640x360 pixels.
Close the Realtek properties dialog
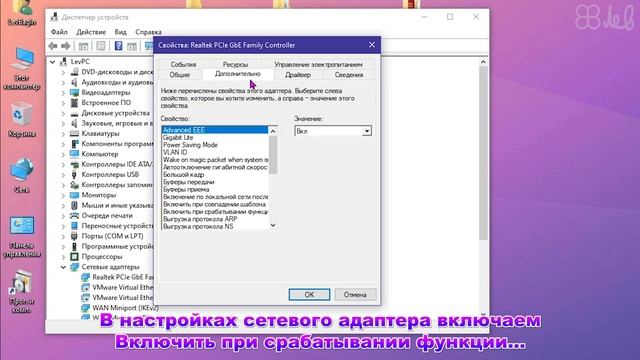click(x=371, y=45)
